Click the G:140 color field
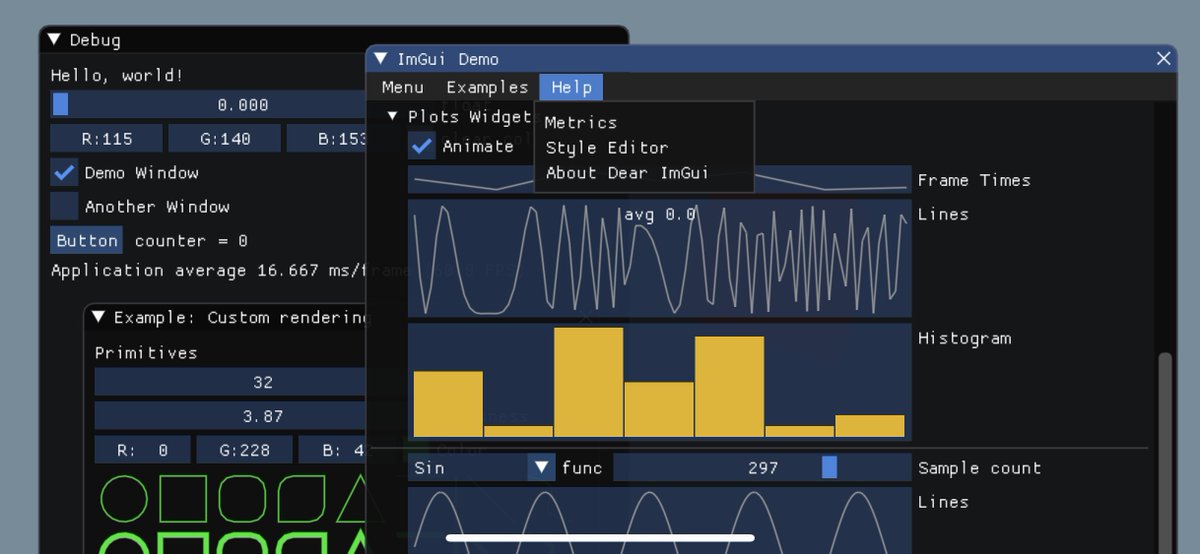The image size is (1200, 554). point(224,139)
